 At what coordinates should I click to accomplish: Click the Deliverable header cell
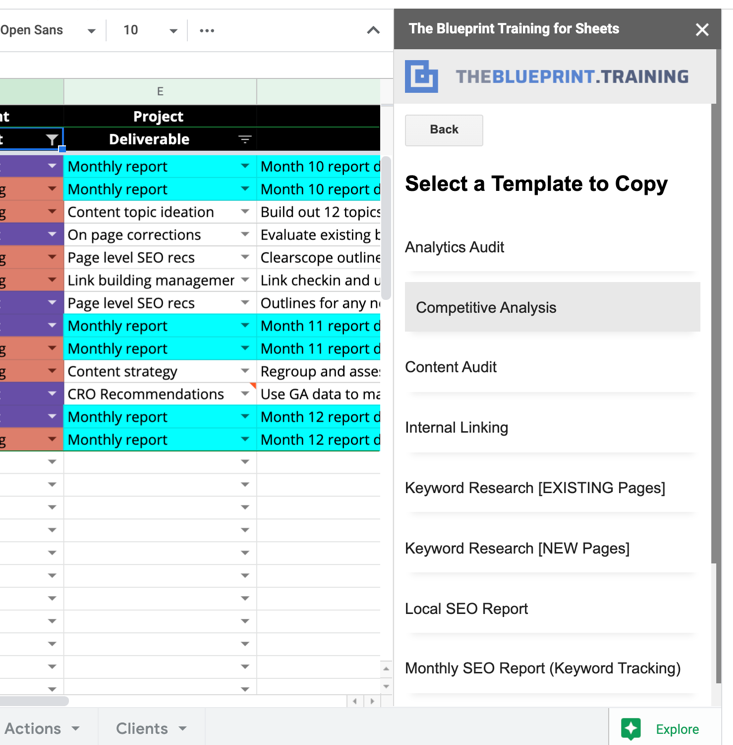(160, 139)
